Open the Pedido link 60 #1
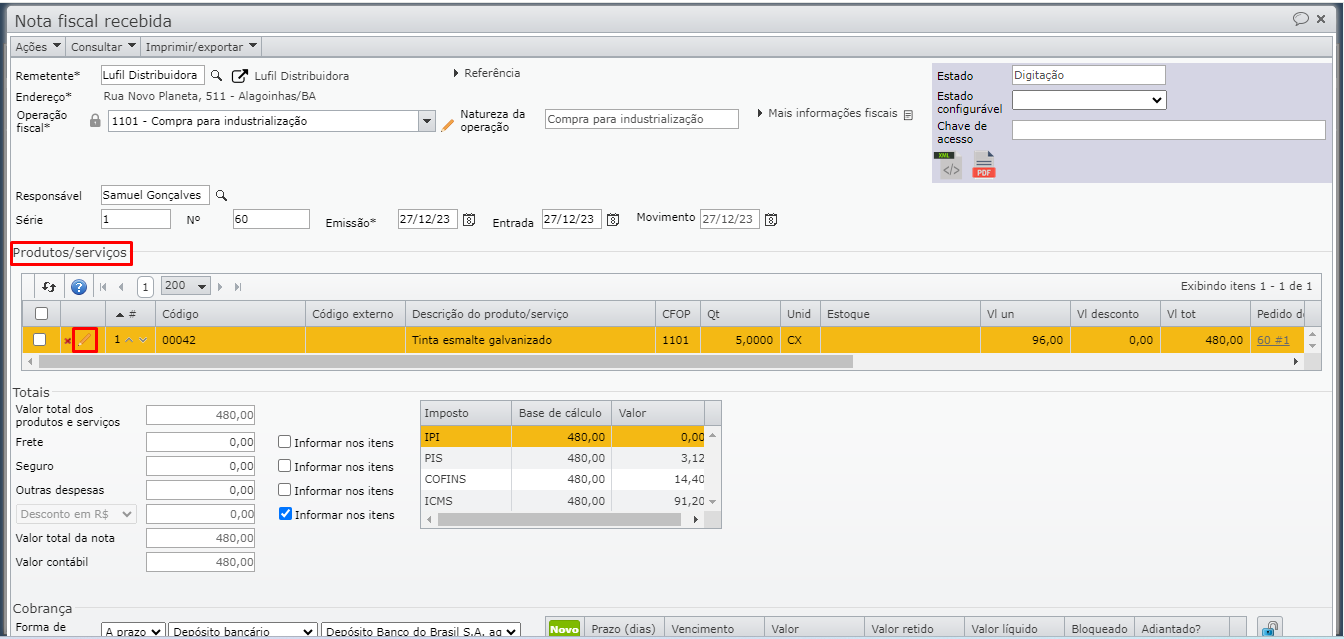Screen dimensions: 1344x639 click(1272, 340)
